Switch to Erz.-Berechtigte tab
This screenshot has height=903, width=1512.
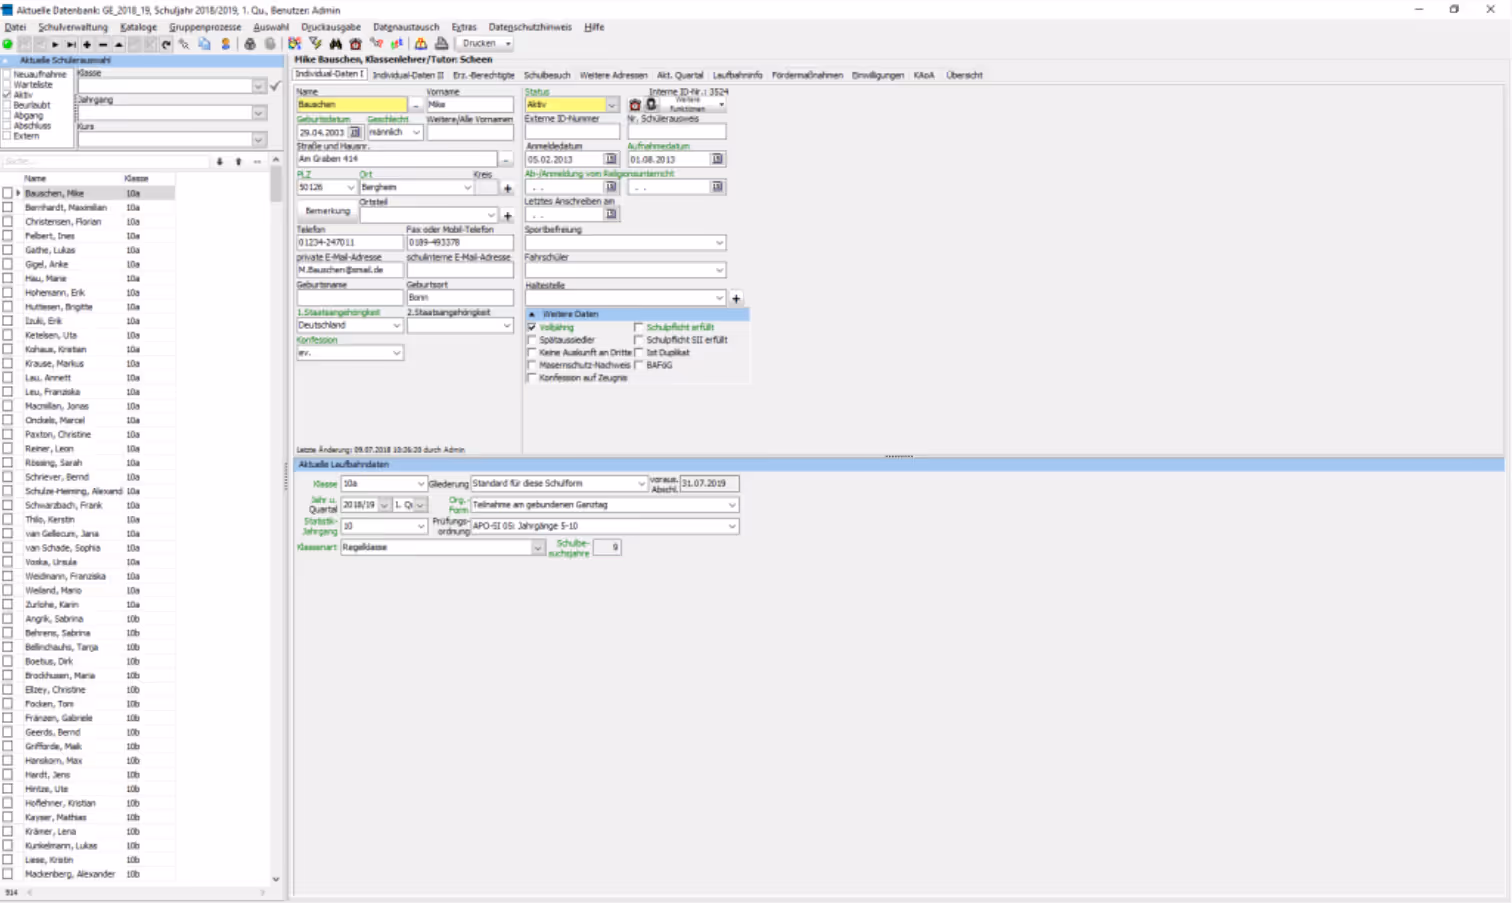tap(483, 75)
